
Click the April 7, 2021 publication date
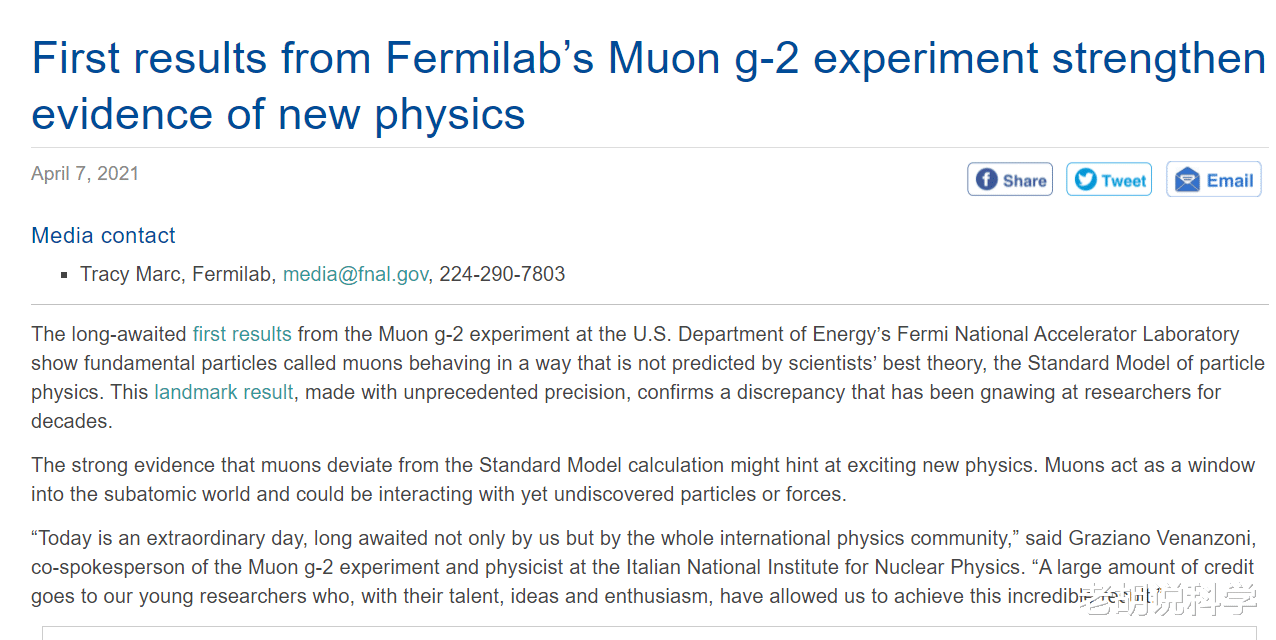[x=85, y=174]
